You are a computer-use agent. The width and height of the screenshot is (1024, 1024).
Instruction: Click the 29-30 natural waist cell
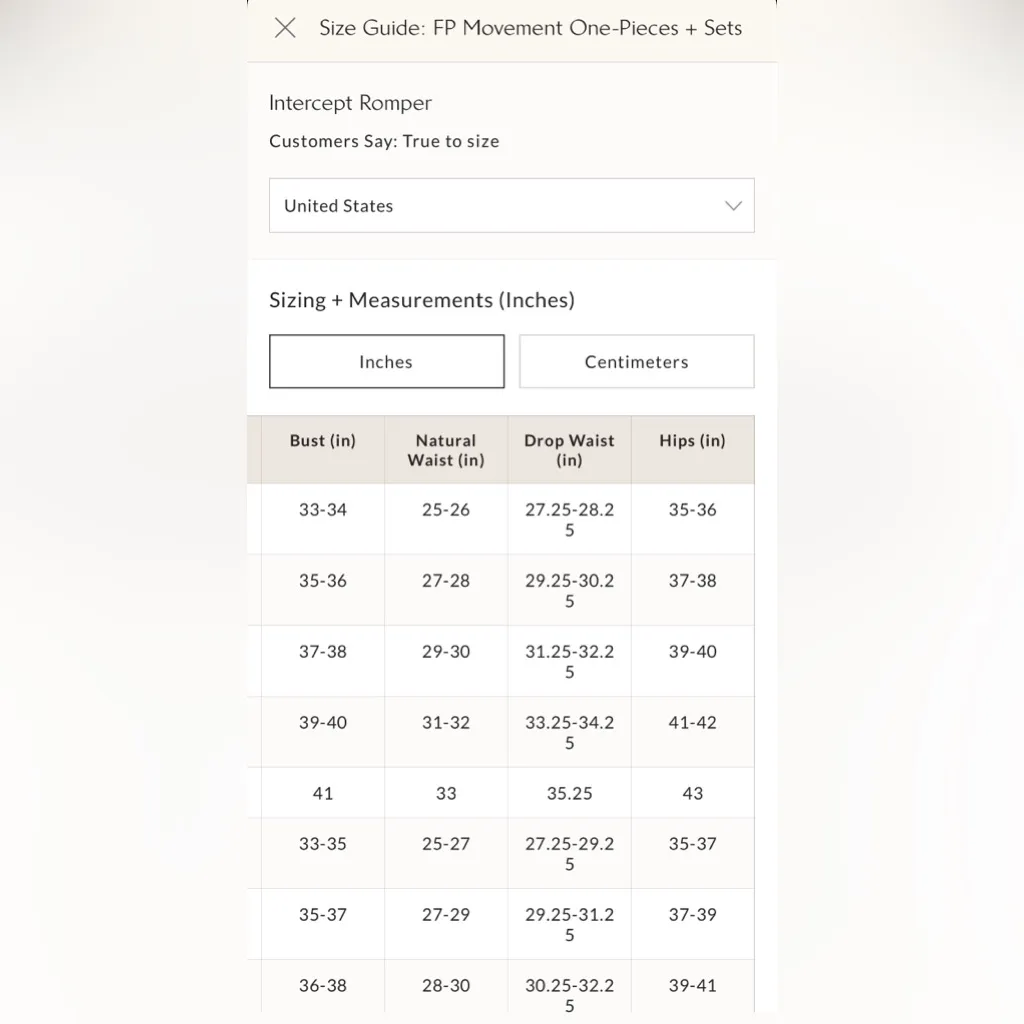click(446, 652)
